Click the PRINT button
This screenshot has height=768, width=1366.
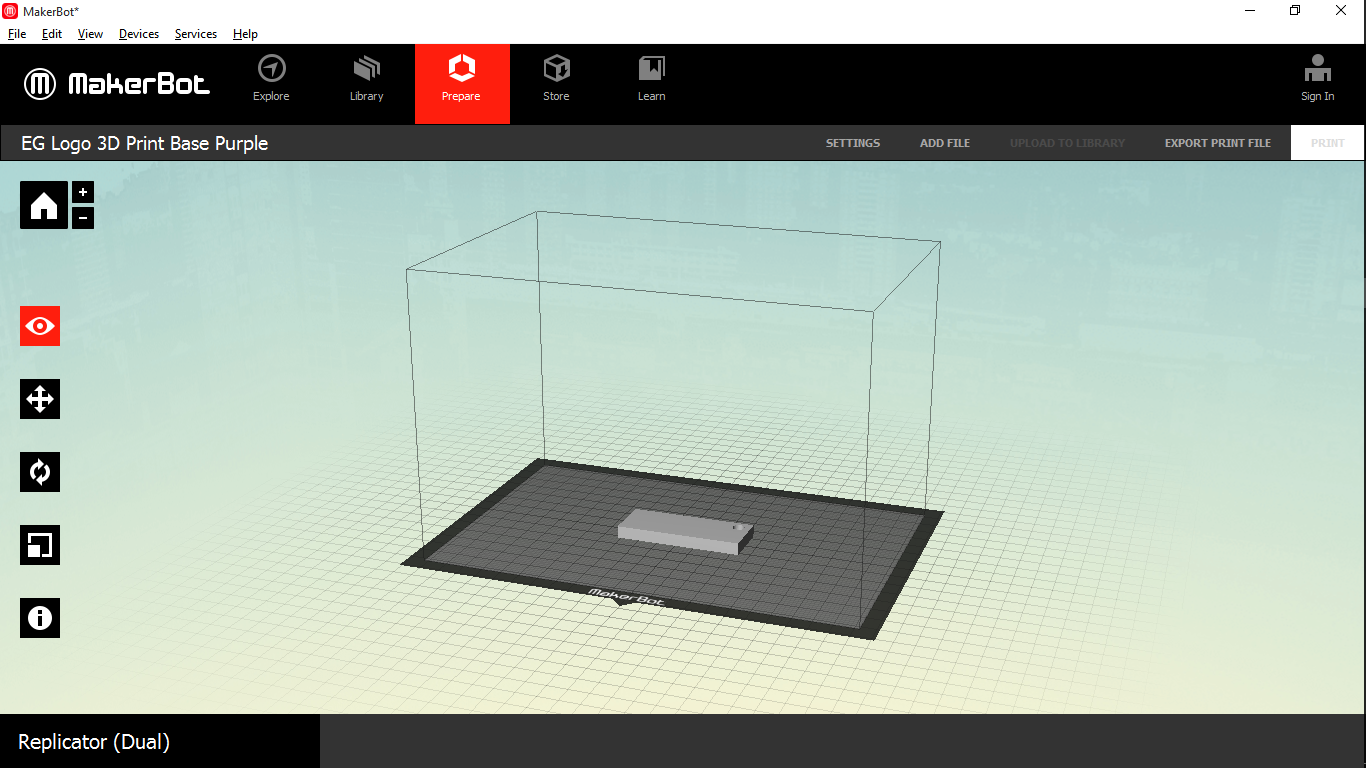[x=1328, y=143]
